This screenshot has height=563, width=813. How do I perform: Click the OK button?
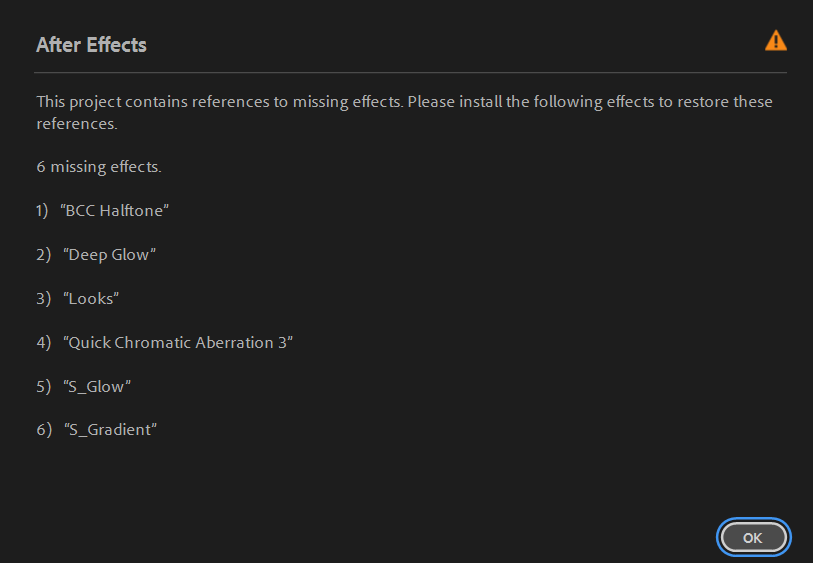(x=754, y=537)
